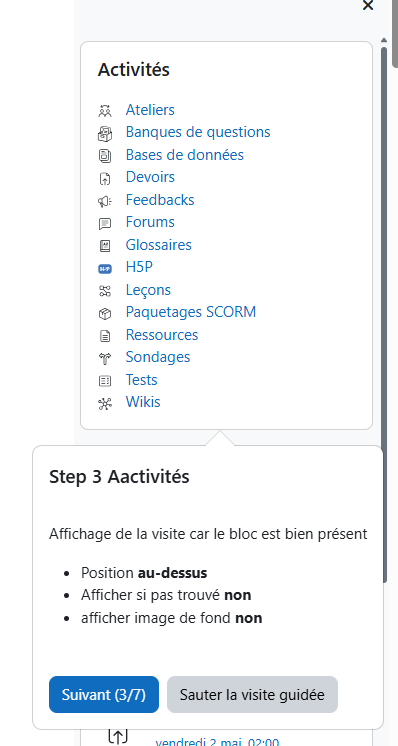Close the block drawer with X
This screenshot has height=746, width=398.
click(x=368, y=5)
